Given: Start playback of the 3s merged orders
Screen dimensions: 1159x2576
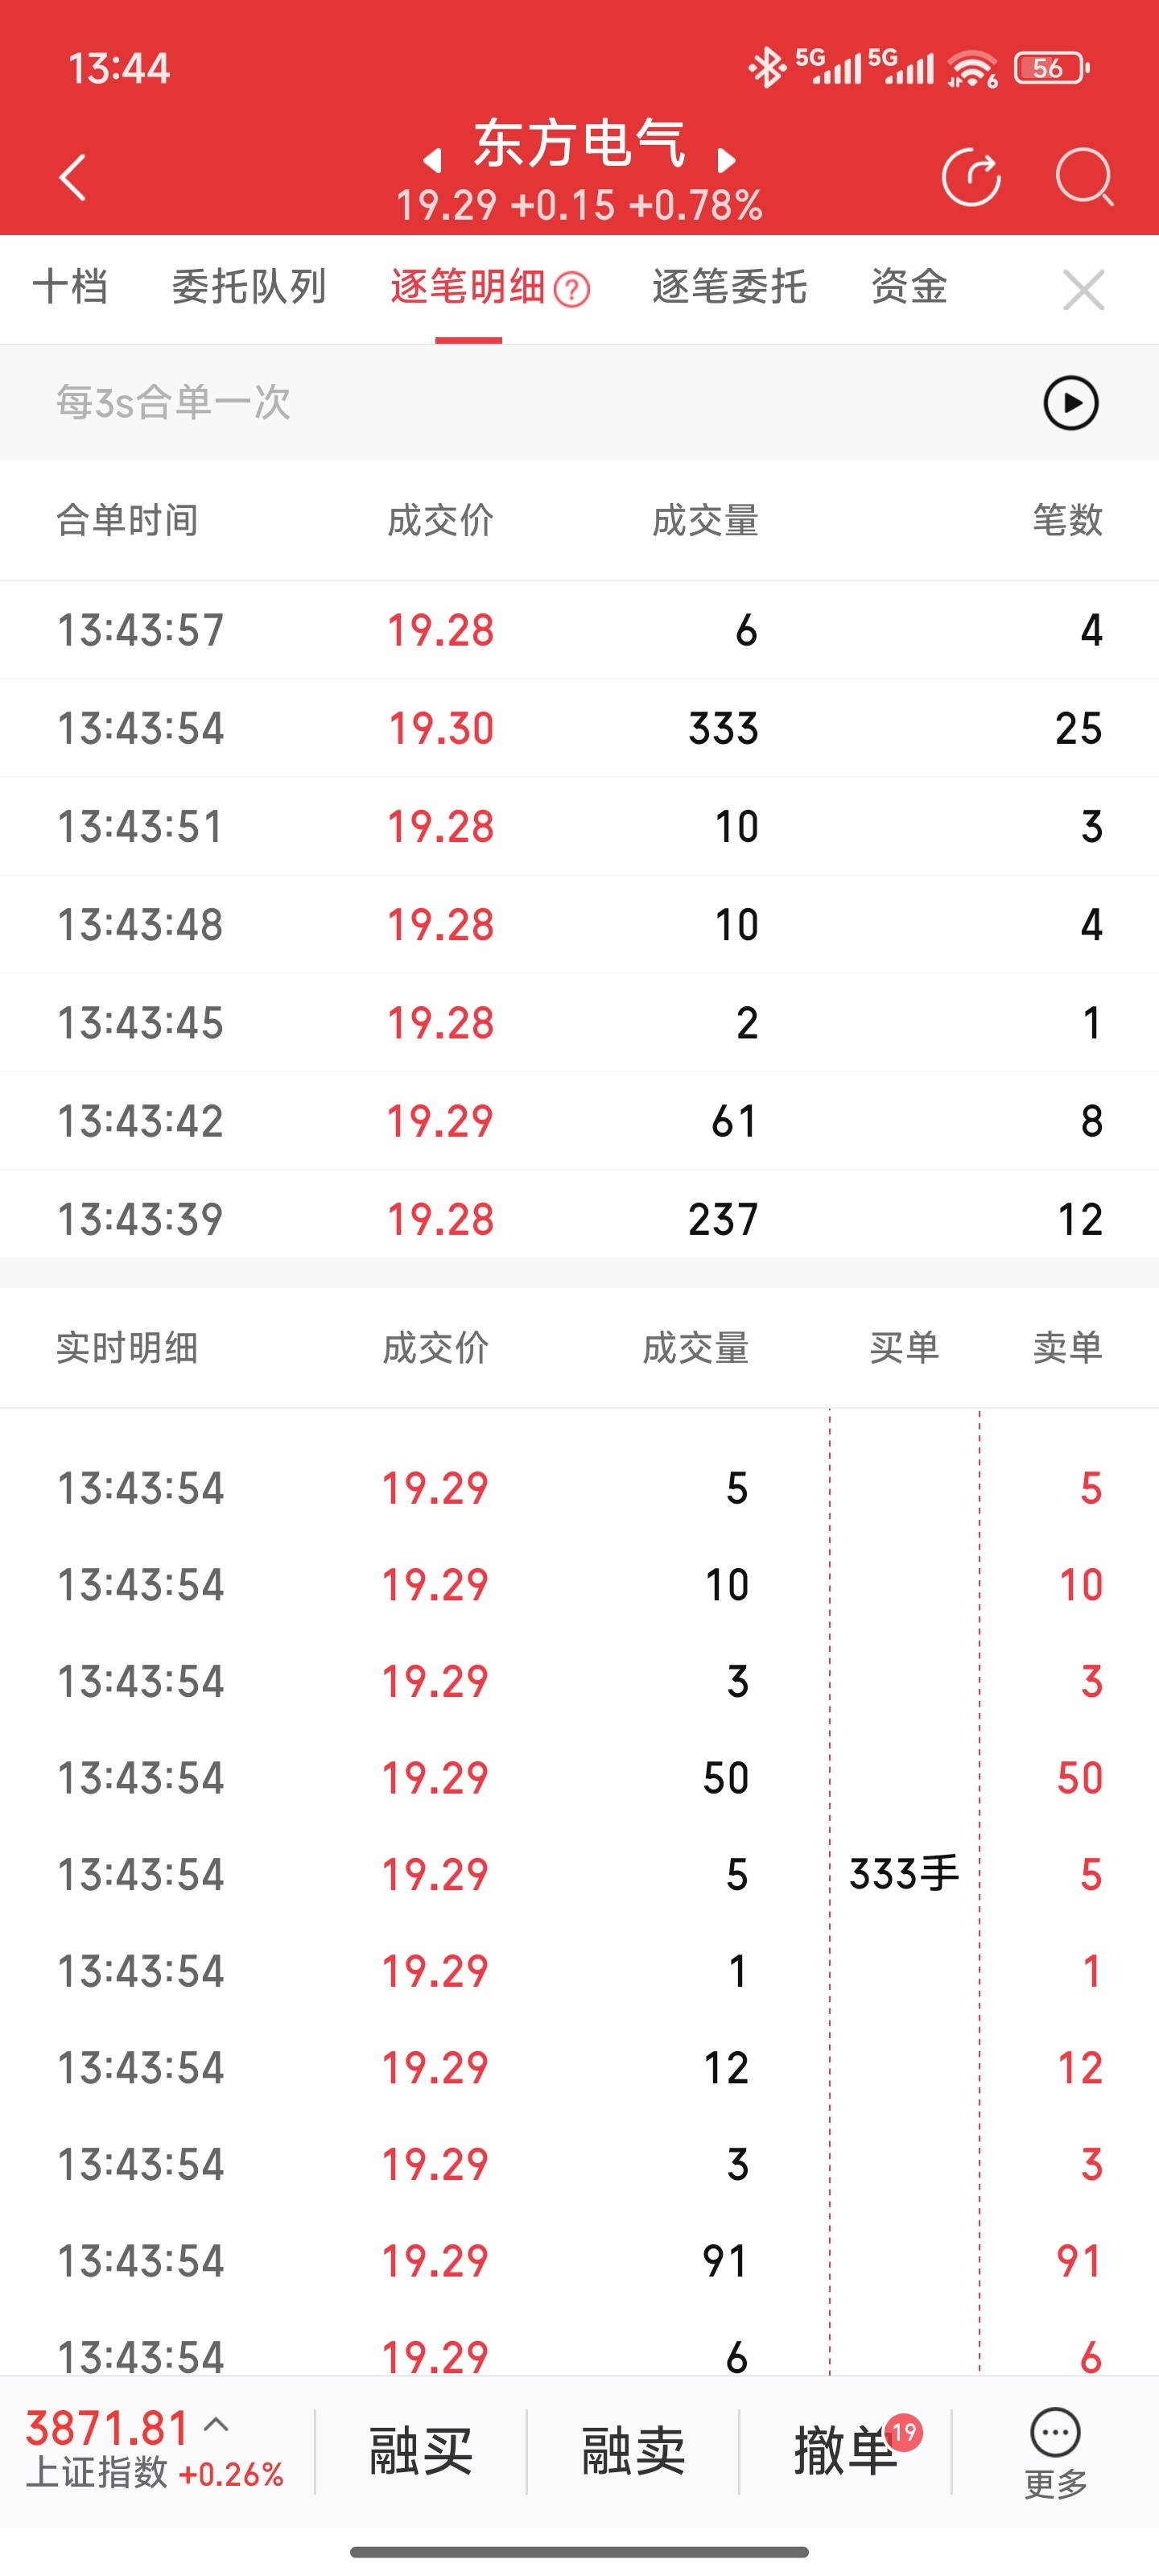Looking at the screenshot, I should click(1070, 403).
